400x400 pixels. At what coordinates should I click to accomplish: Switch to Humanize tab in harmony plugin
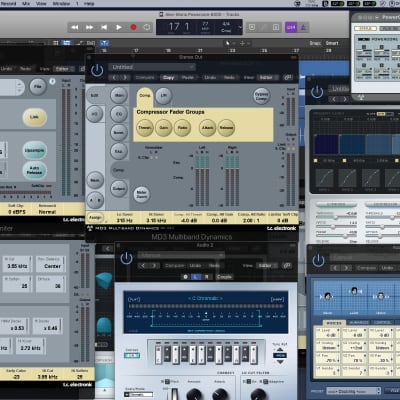359,323
